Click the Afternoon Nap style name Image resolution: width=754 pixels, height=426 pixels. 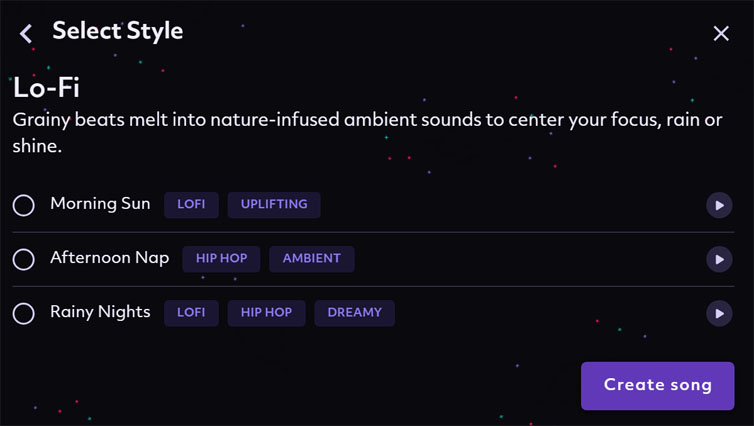click(x=110, y=258)
